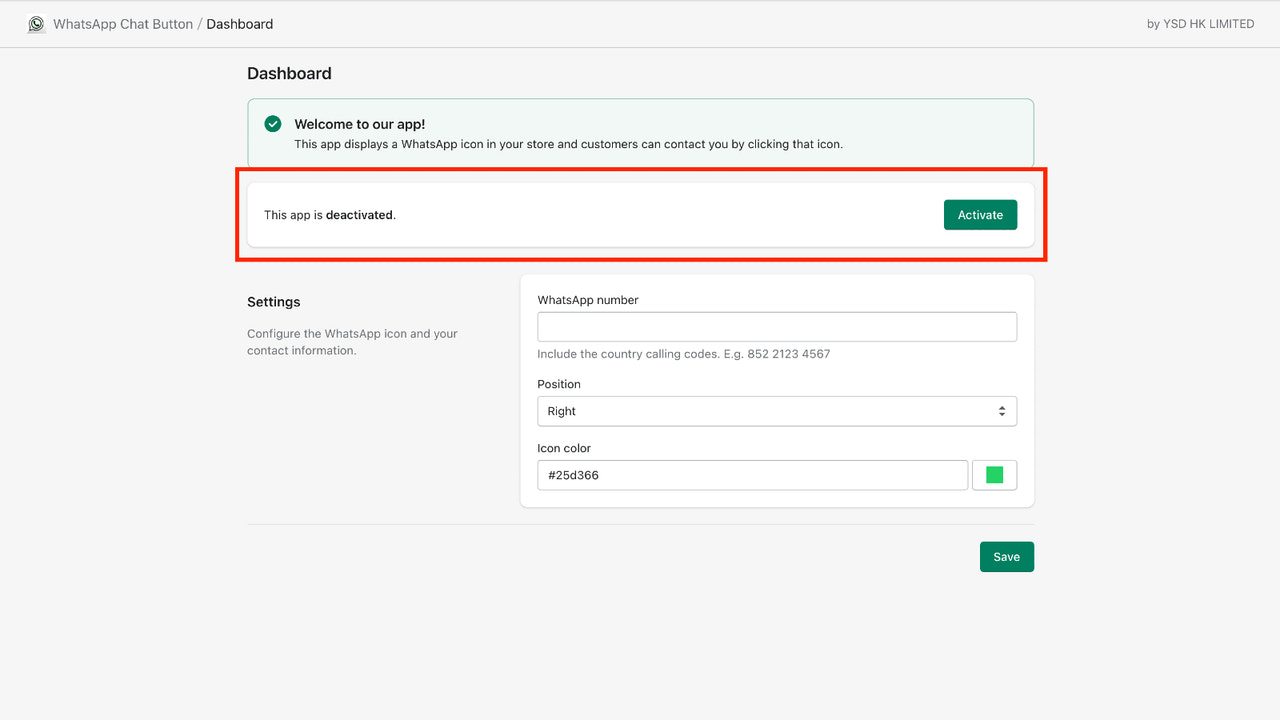The image size is (1280, 720).
Task: Activate the WhatsApp app
Action: coord(980,215)
